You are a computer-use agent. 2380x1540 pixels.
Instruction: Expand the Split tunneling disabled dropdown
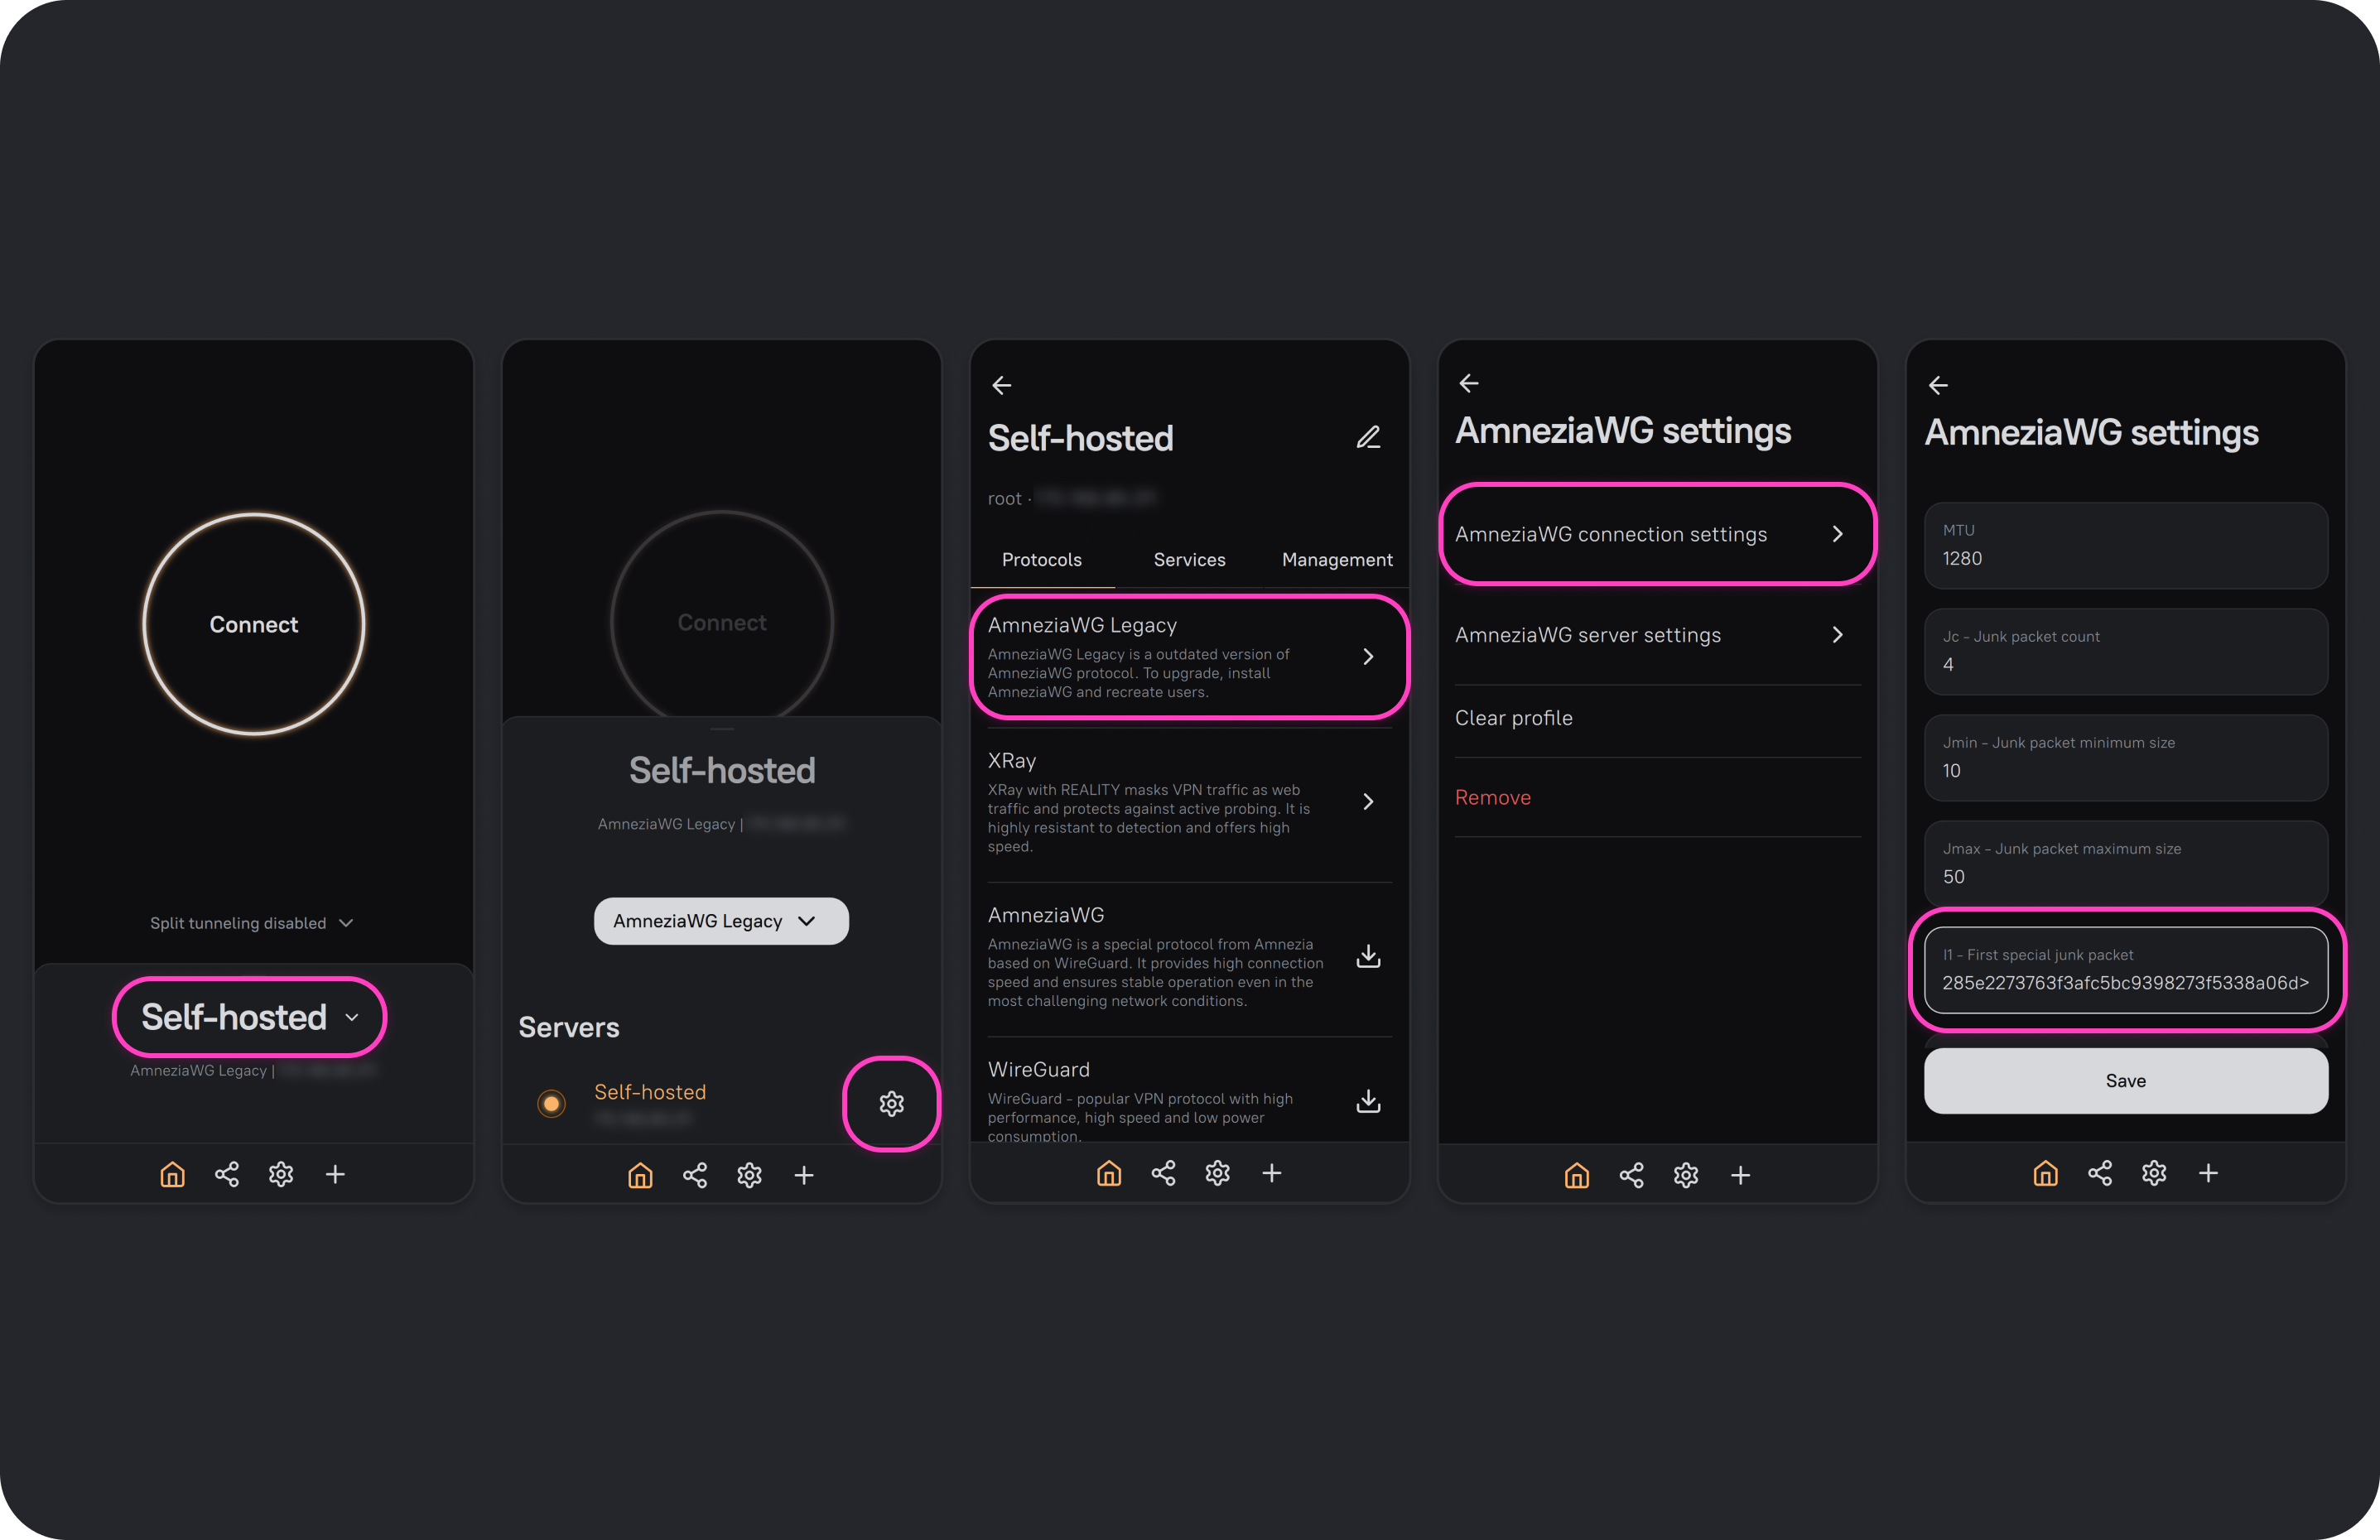[252, 923]
